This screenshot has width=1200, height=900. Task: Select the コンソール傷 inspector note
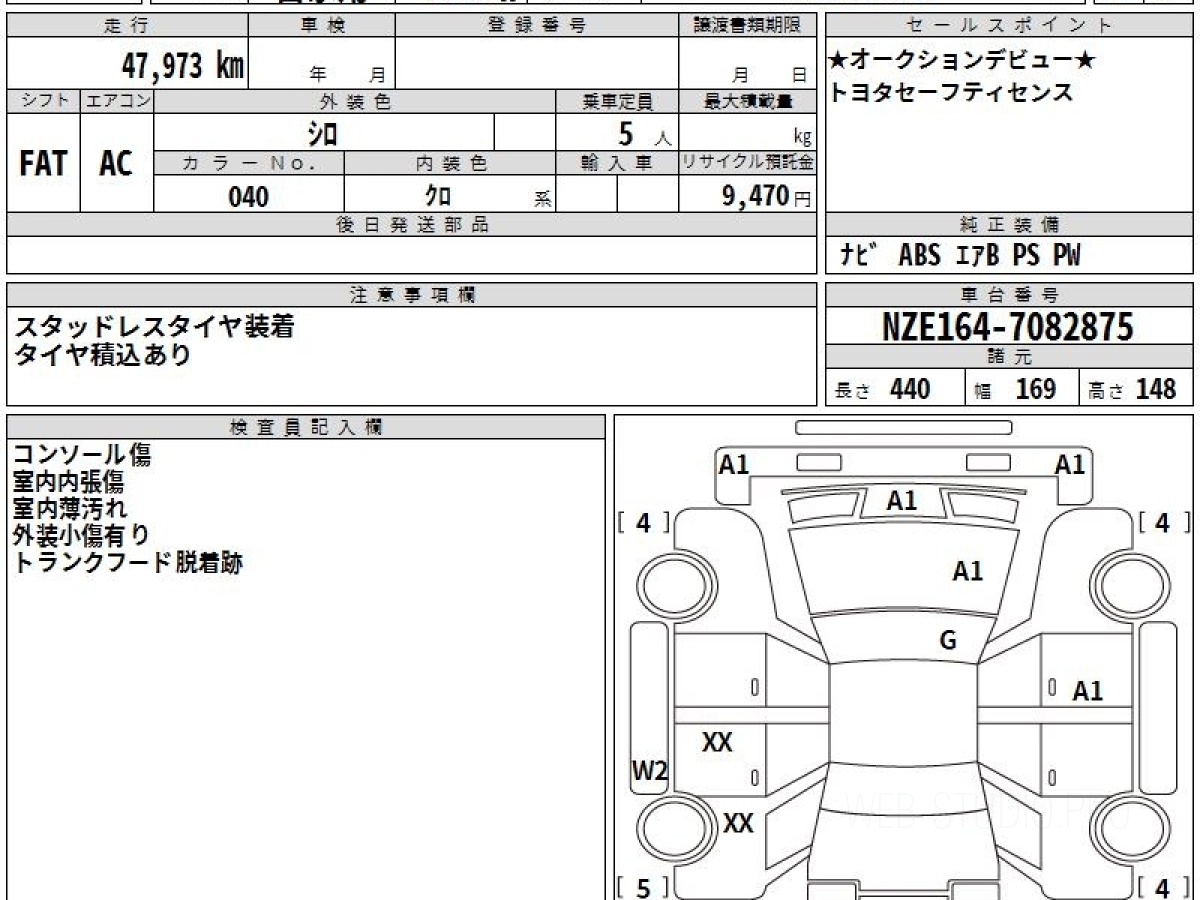pos(82,456)
